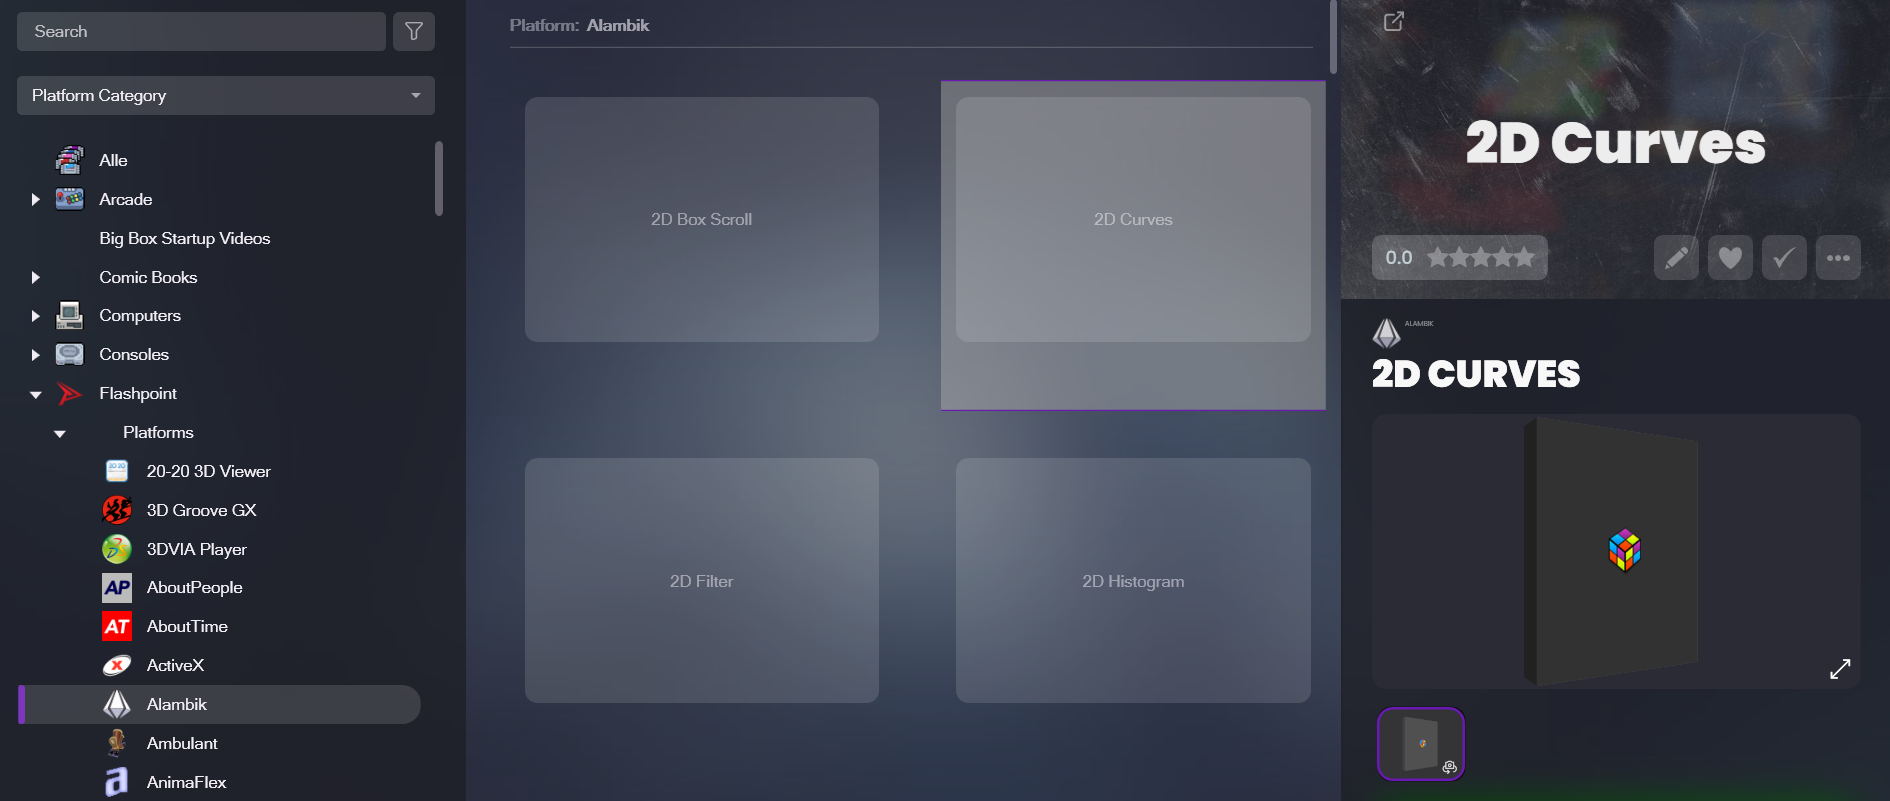Expand the Consoles tree node
This screenshot has height=801, width=1890.
(36, 355)
